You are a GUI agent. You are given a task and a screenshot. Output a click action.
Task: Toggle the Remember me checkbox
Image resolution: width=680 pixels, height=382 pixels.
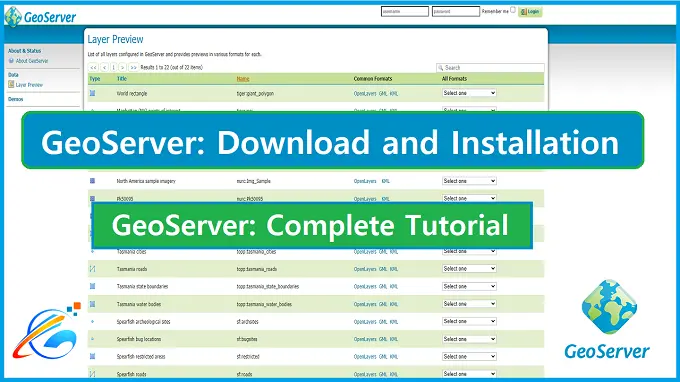(513, 10)
